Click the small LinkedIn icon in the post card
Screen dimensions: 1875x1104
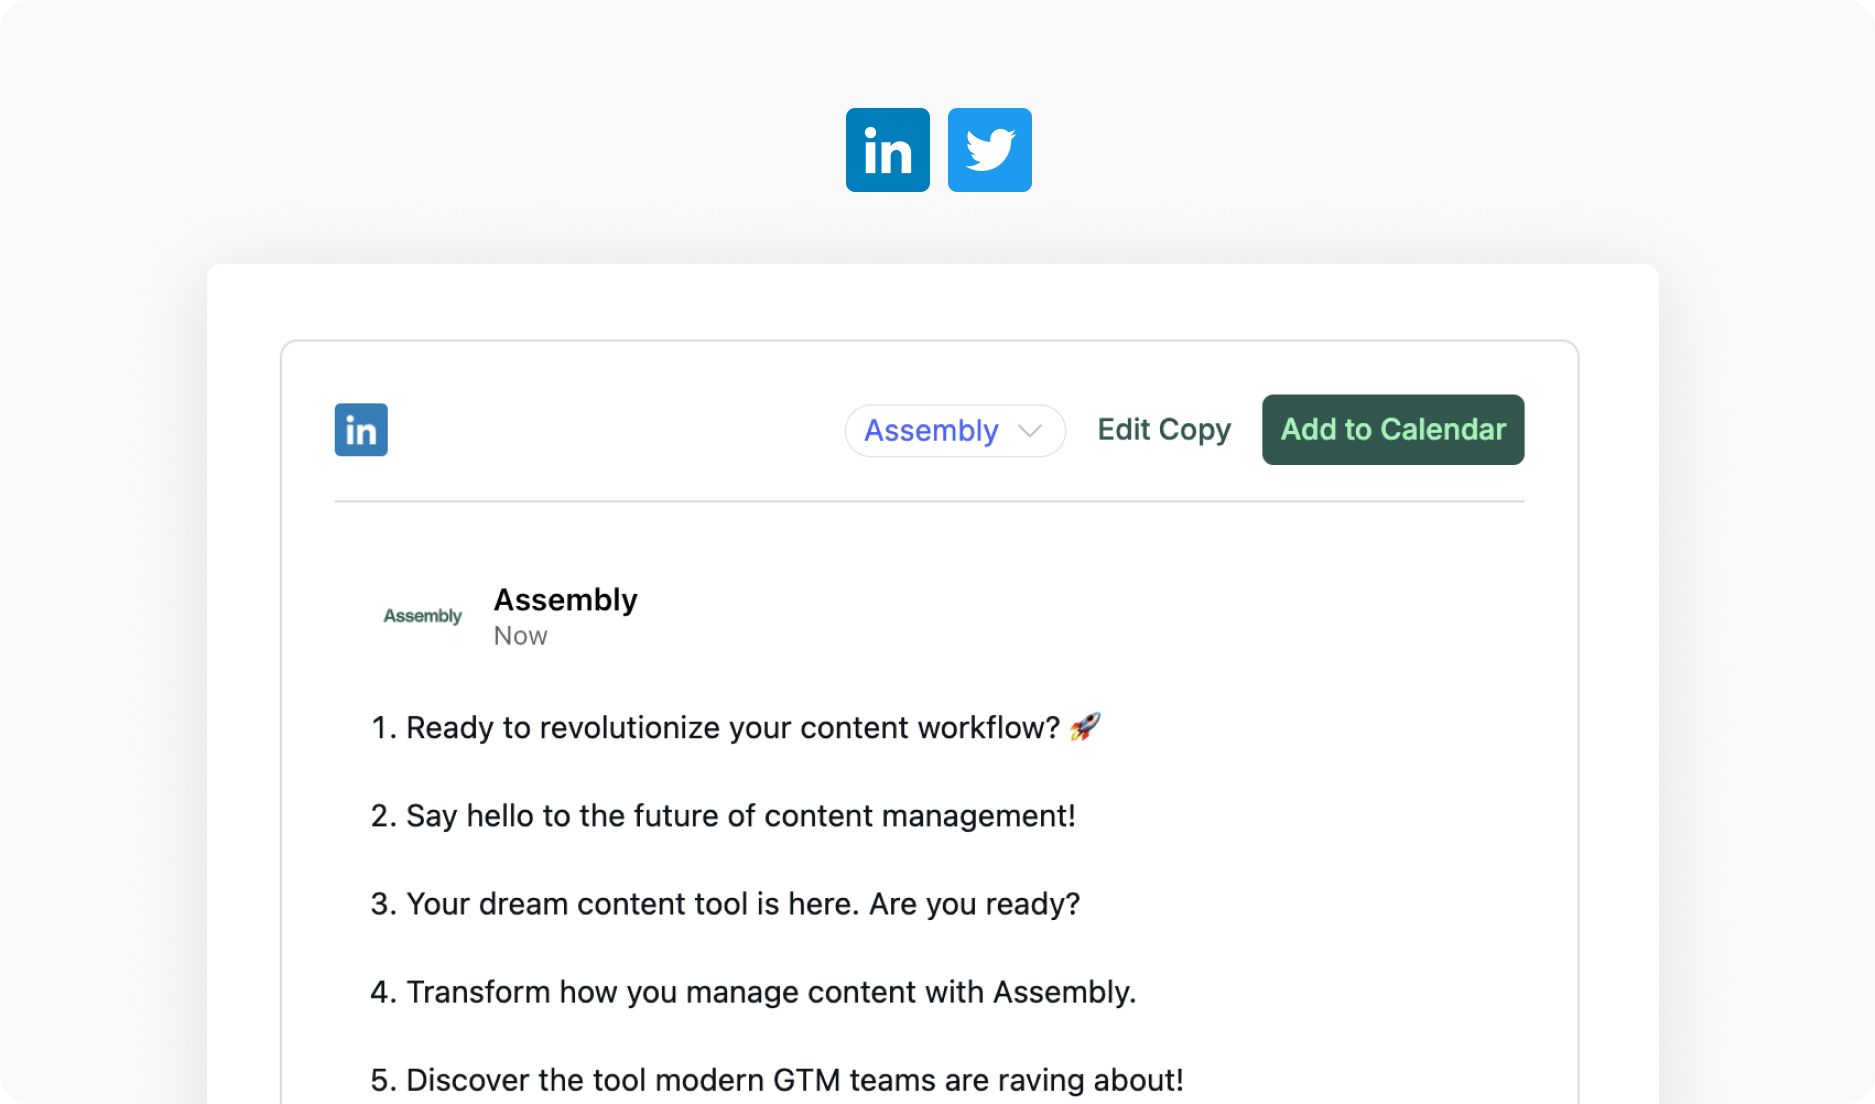tap(361, 430)
